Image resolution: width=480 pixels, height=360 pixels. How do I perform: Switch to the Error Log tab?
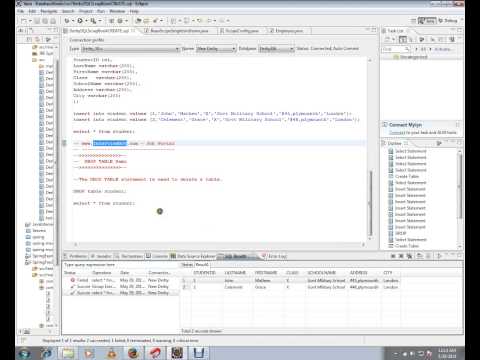pyautogui.click(x=274, y=256)
